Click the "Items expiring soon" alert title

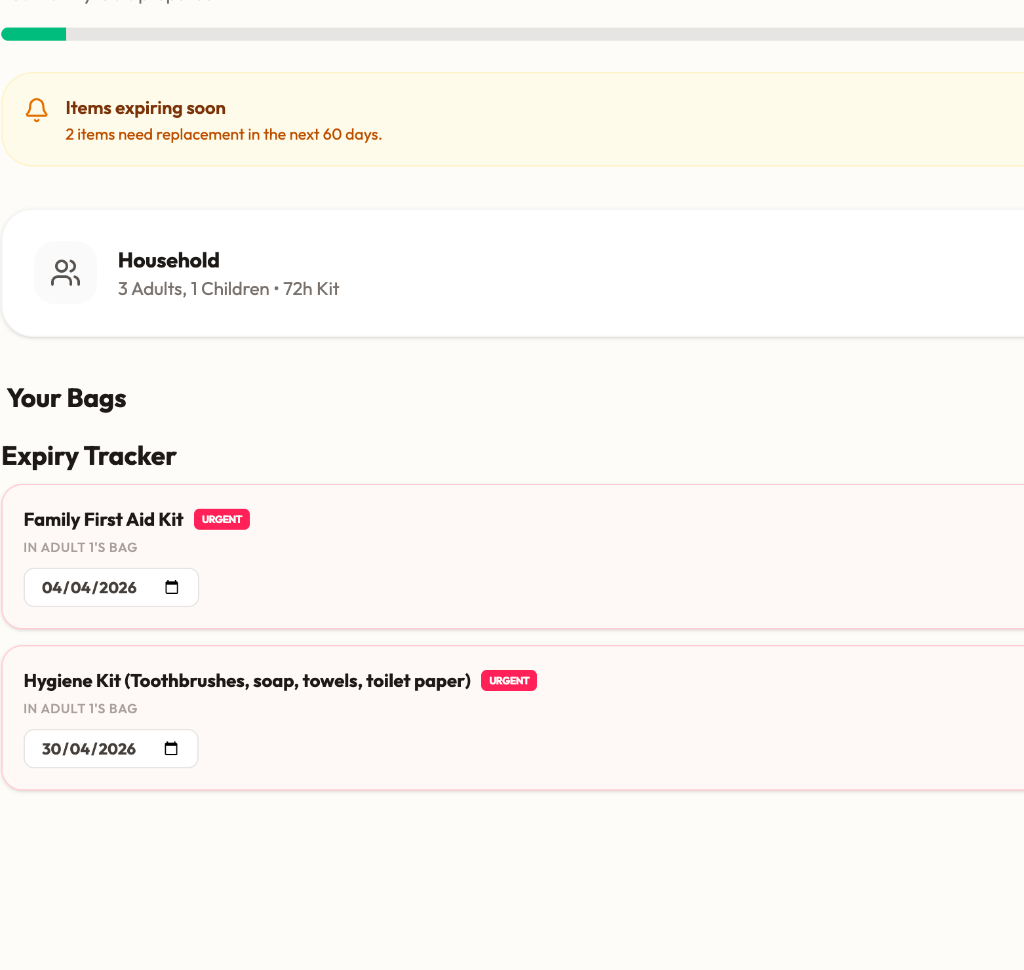click(x=146, y=108)
